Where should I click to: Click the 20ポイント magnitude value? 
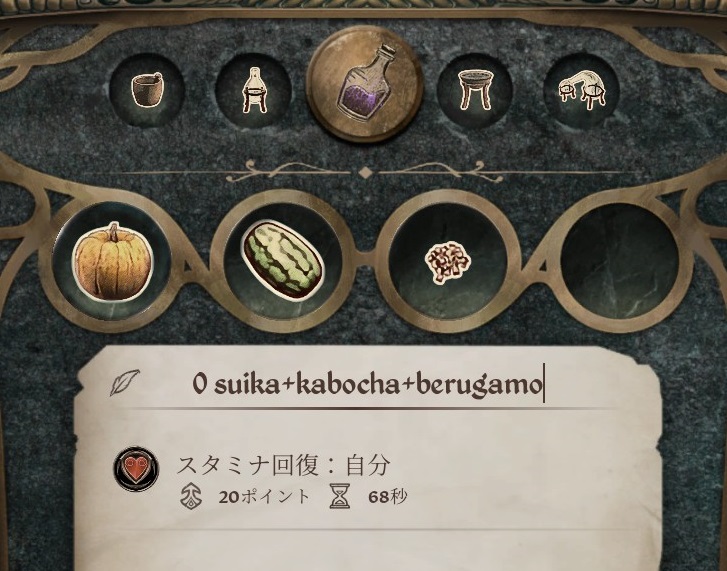pyautogui.click(x=264, y=497)
